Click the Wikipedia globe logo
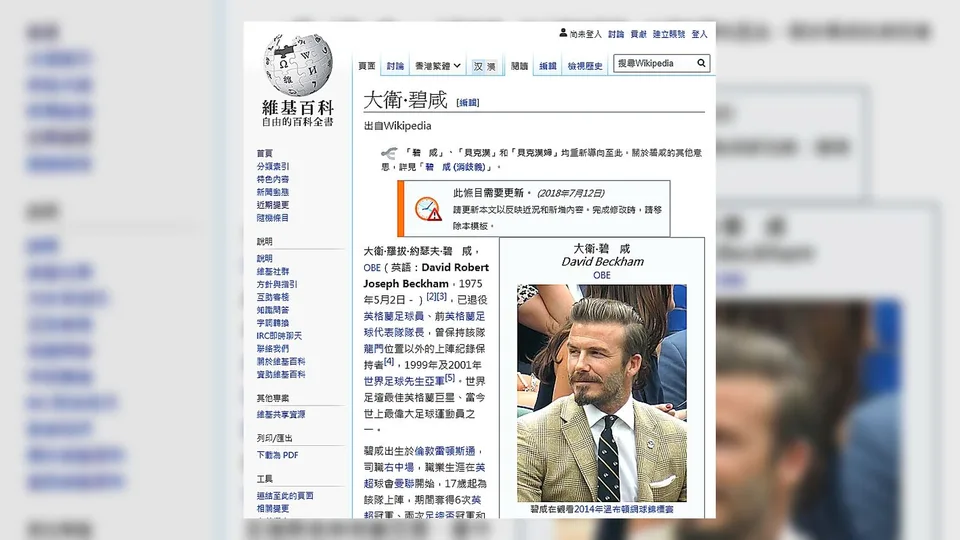 [x=298, y=64]
